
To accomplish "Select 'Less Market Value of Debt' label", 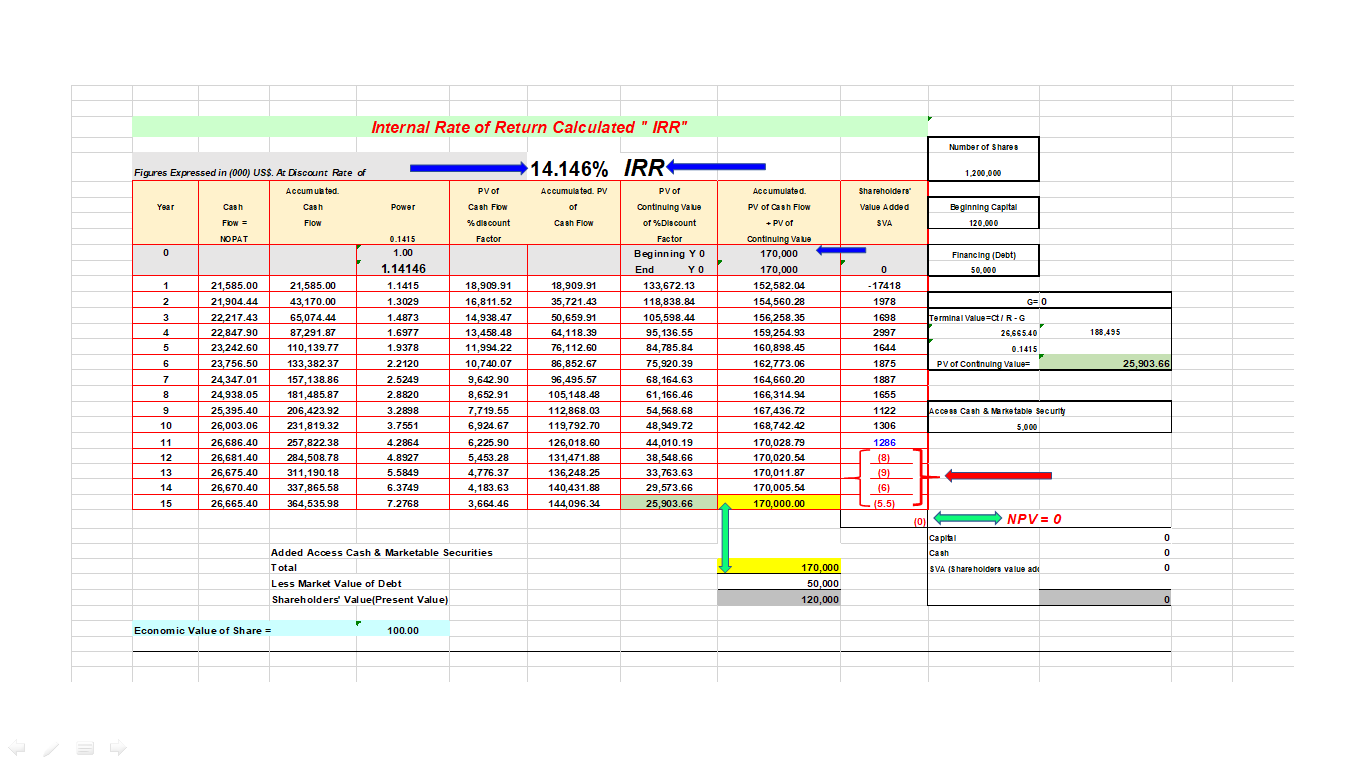I will click(x=337, y=583).
